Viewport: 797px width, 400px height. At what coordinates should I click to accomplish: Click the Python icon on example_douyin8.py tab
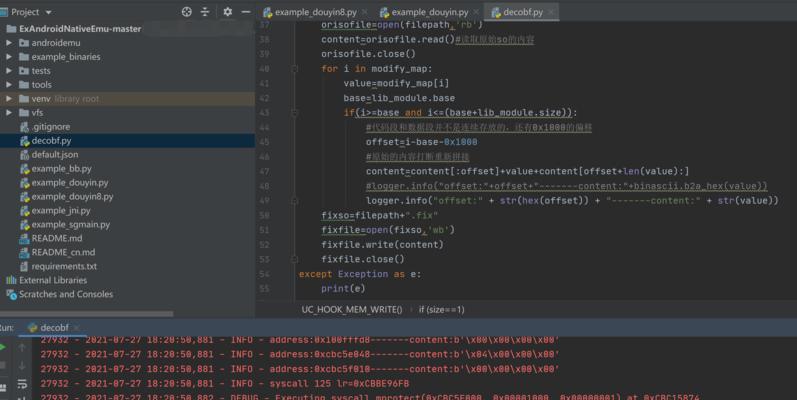click(x=267, y=12)
